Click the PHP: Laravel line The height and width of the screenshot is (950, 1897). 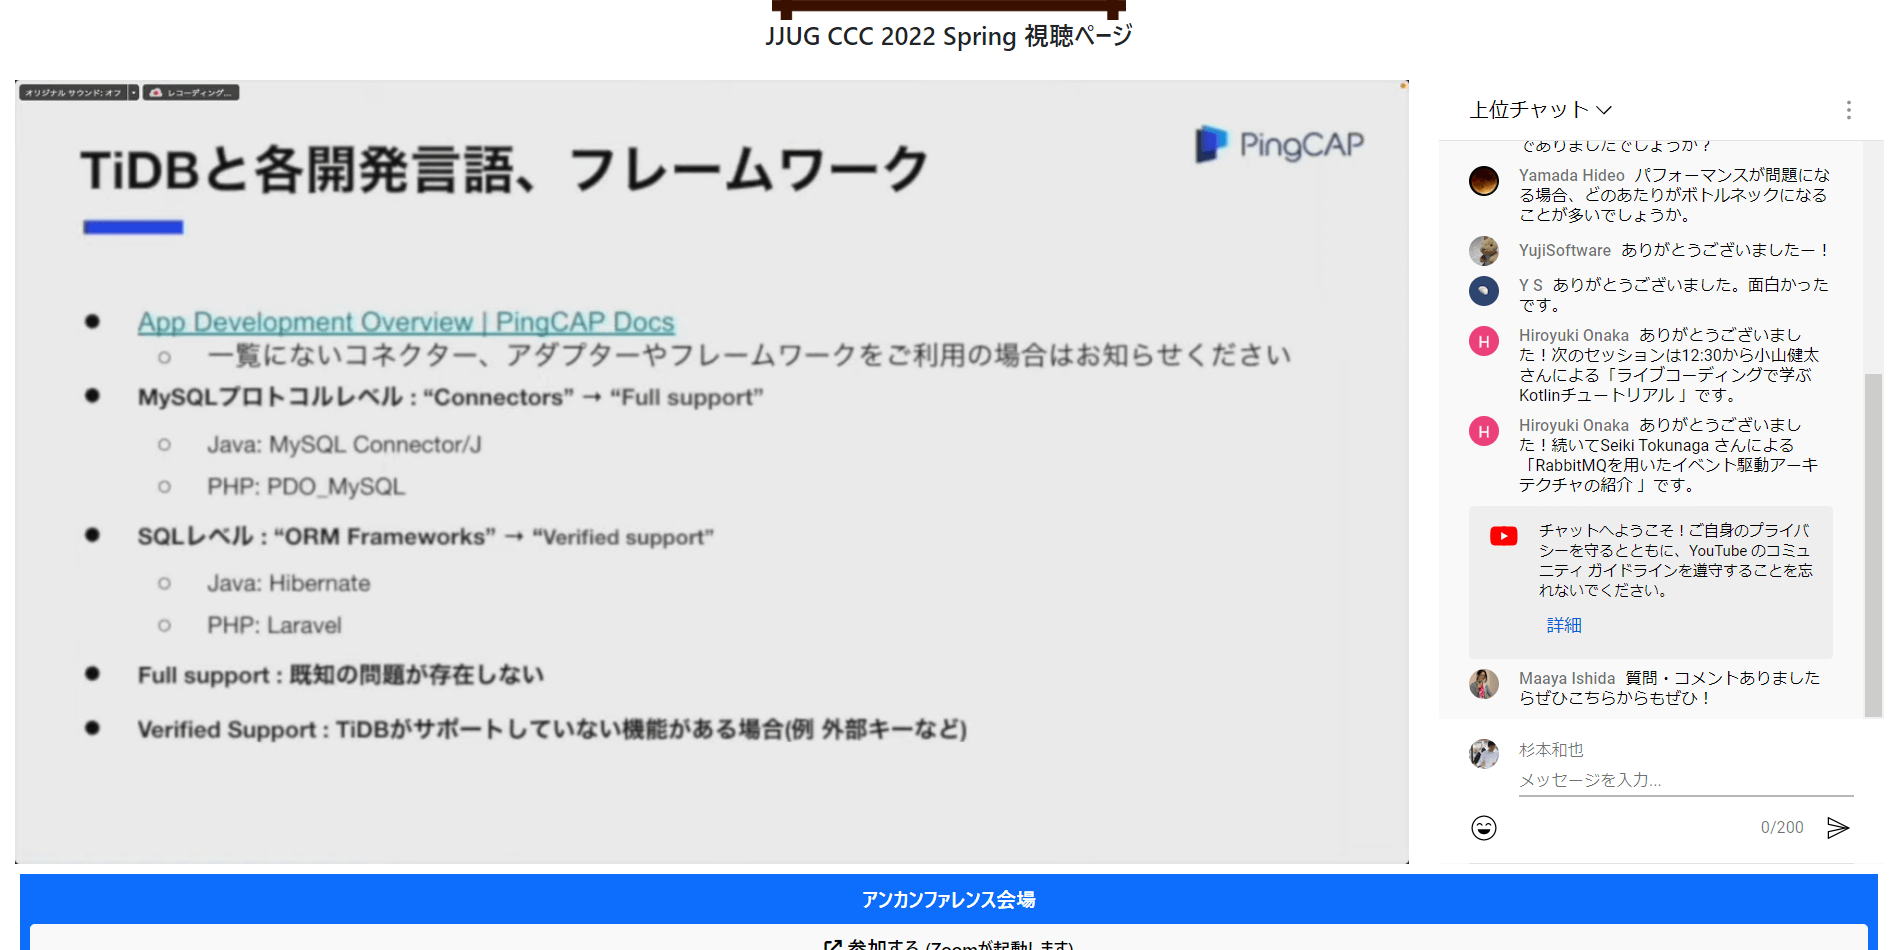[274, 626]
